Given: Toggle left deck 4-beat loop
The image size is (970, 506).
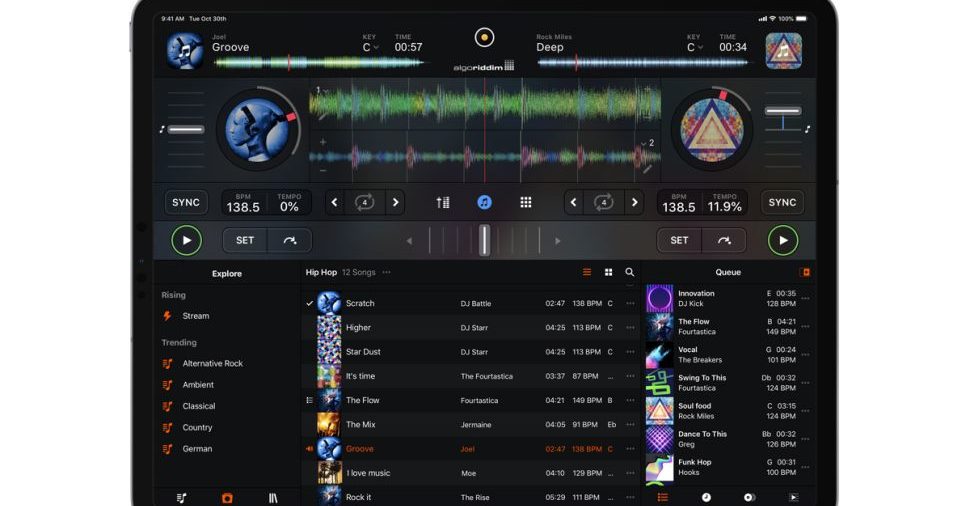Looking at the screenshot, I should (364, 202).
